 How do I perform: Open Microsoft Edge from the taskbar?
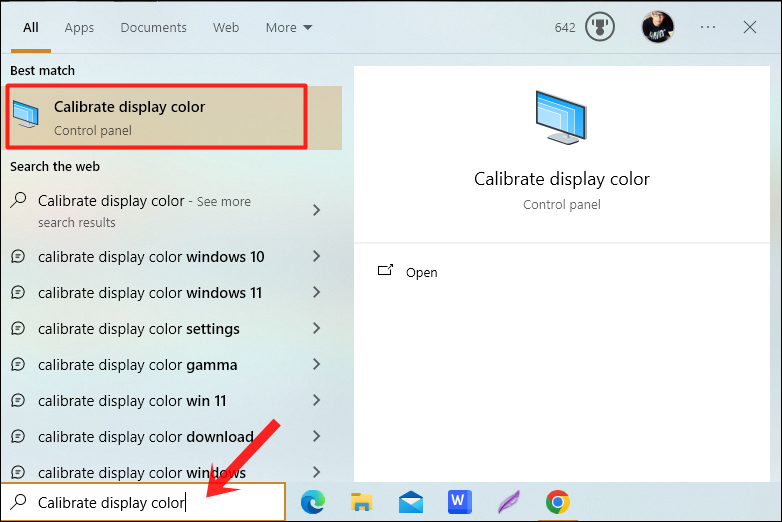[313, 502]
